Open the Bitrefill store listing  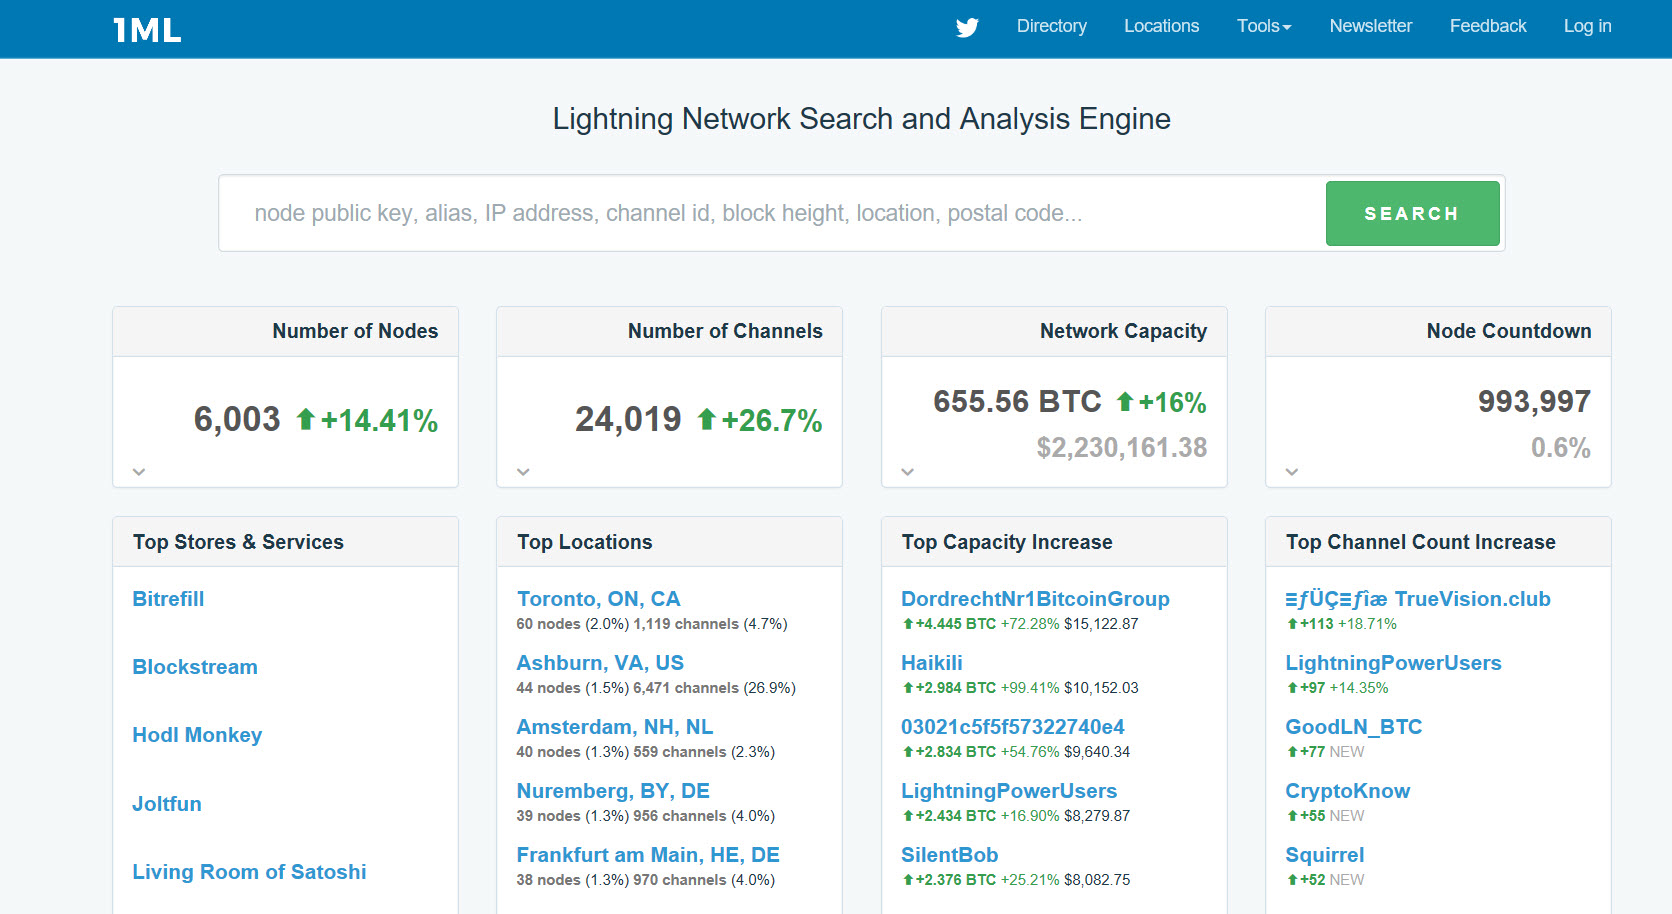click(x=168, y=599)
